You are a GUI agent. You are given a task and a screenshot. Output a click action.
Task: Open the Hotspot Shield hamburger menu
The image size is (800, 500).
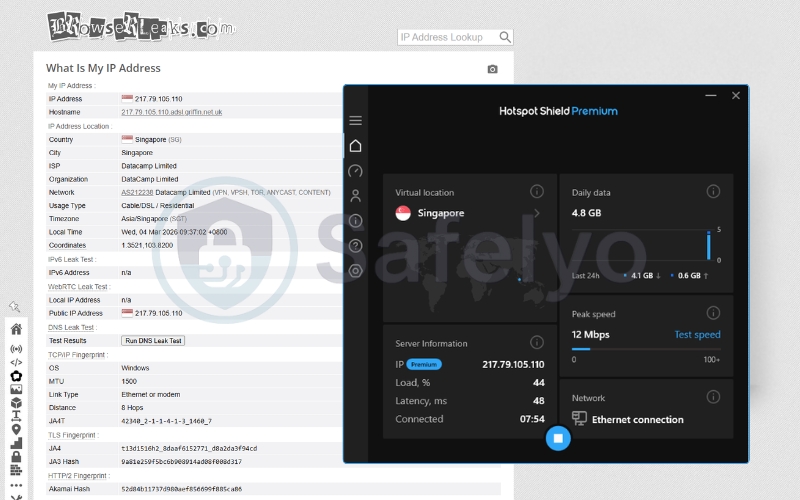[x=356, y=120]
